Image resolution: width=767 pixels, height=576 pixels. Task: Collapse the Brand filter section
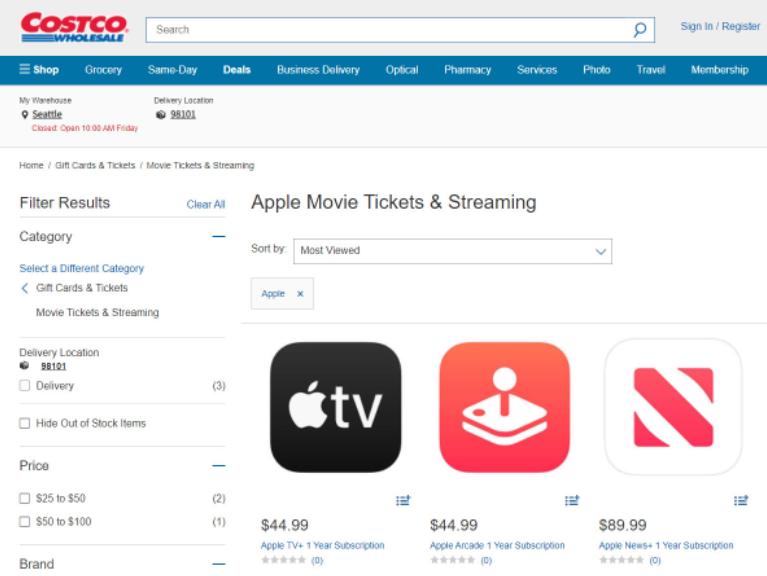click(x=219, y=564)
